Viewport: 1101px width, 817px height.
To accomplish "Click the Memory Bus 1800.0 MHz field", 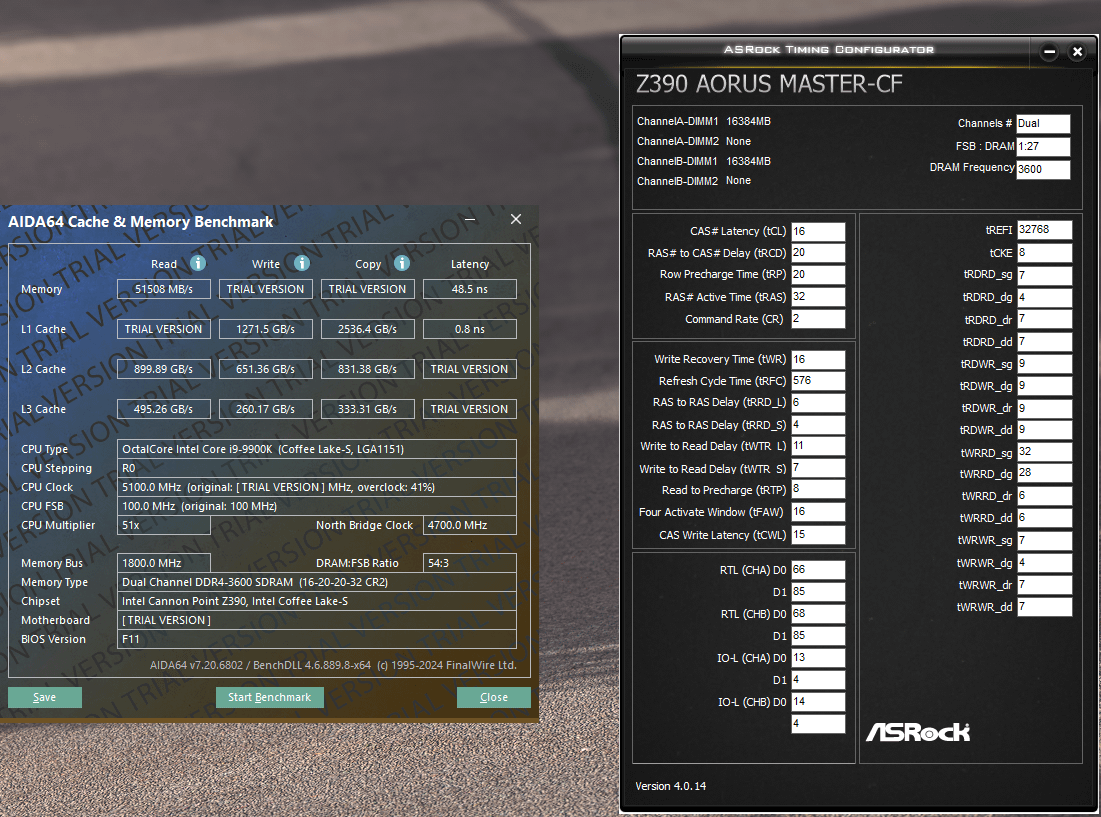I will (x=164, y=563).
